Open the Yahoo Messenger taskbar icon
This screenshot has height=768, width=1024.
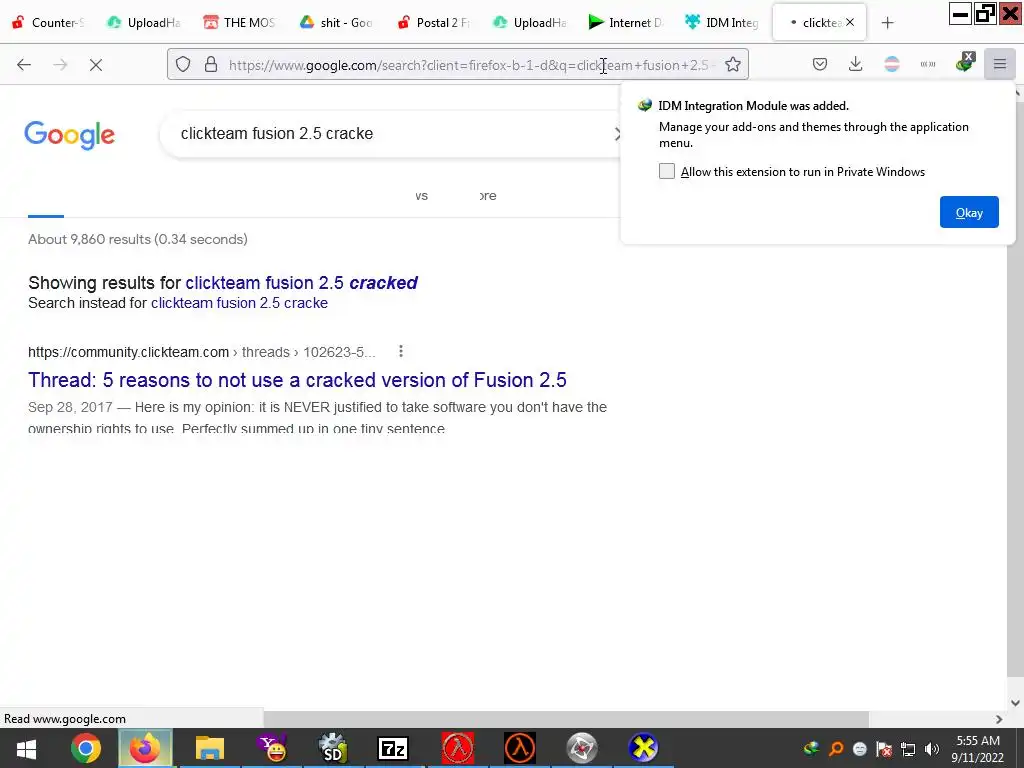[272, 748]
